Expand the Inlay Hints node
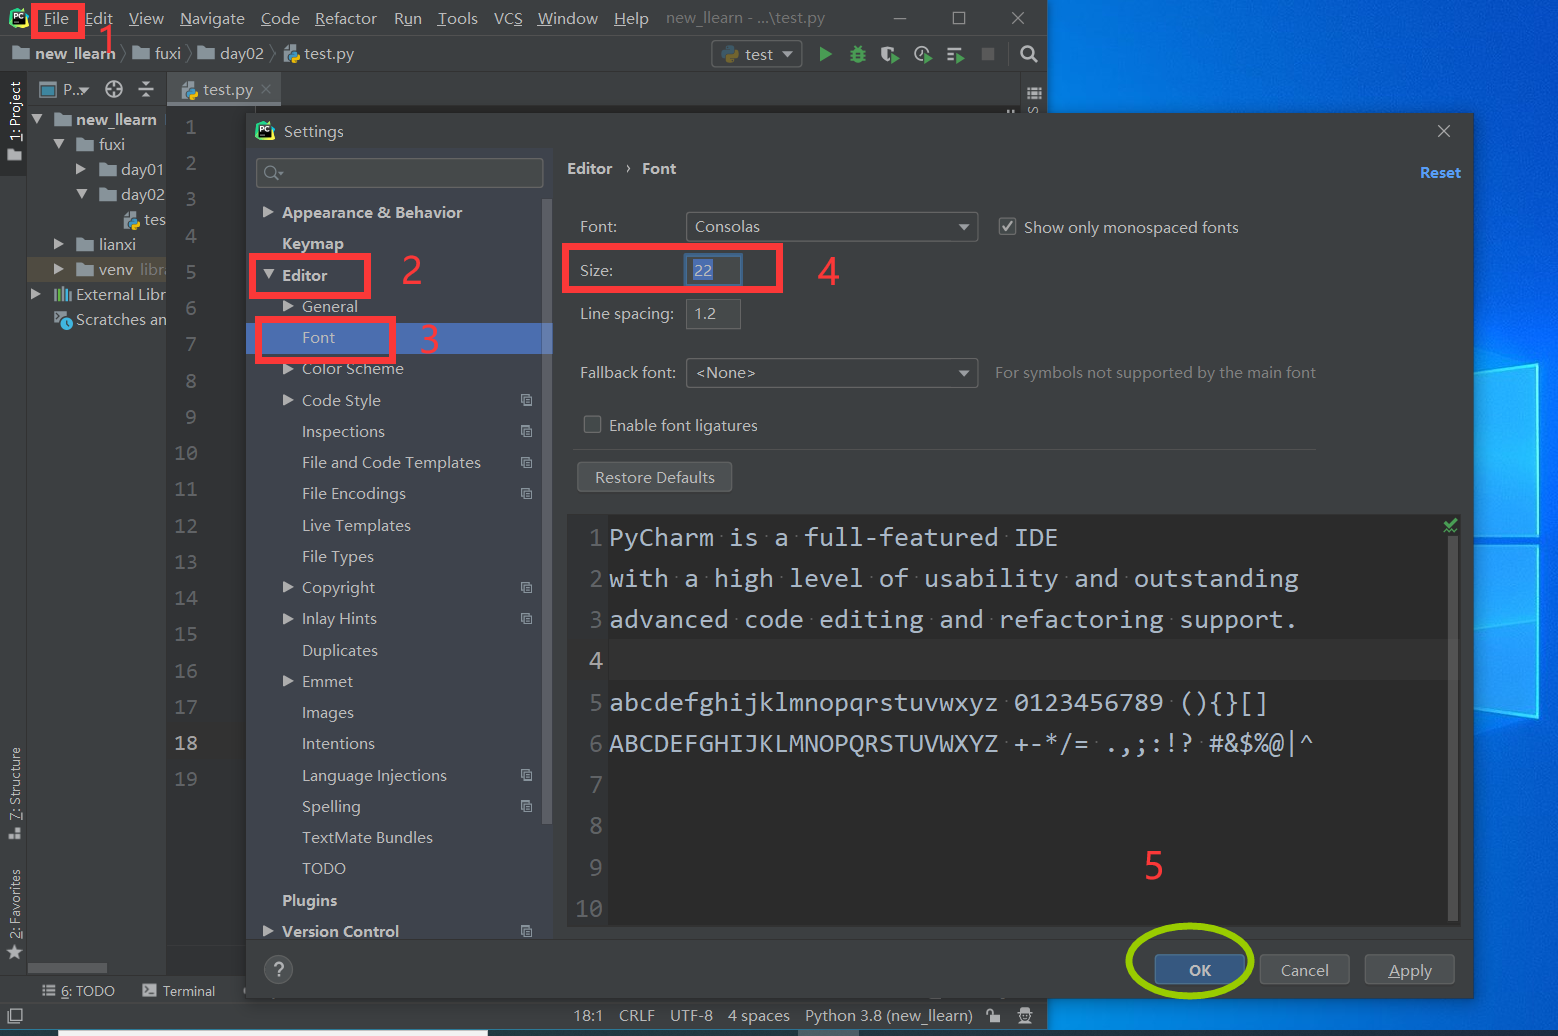The width and height of the screenshot is (1558, 1036). click(x=288, y=619)
